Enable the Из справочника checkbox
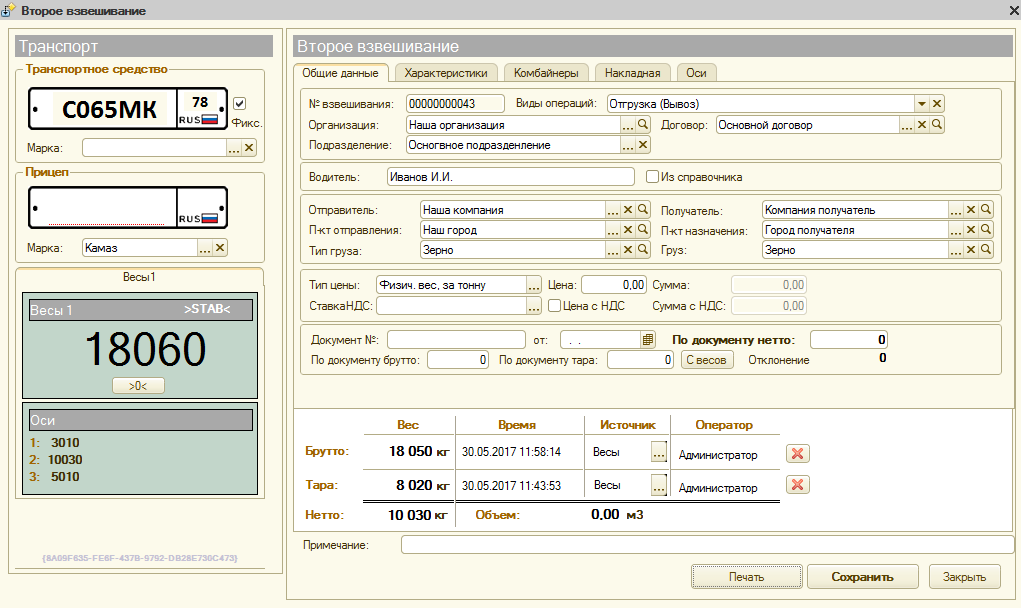1021x608 pixels. [x=653, y=177]
